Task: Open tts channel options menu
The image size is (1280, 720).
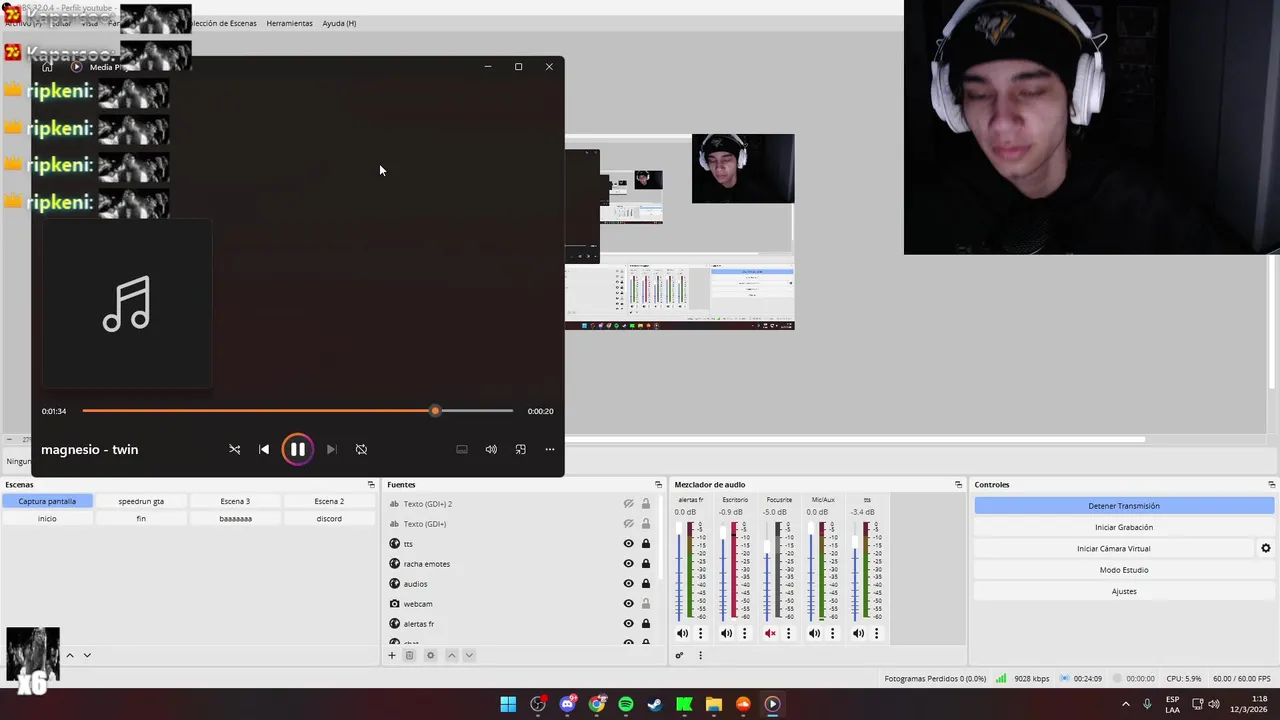Action: [x=876, y=633]
